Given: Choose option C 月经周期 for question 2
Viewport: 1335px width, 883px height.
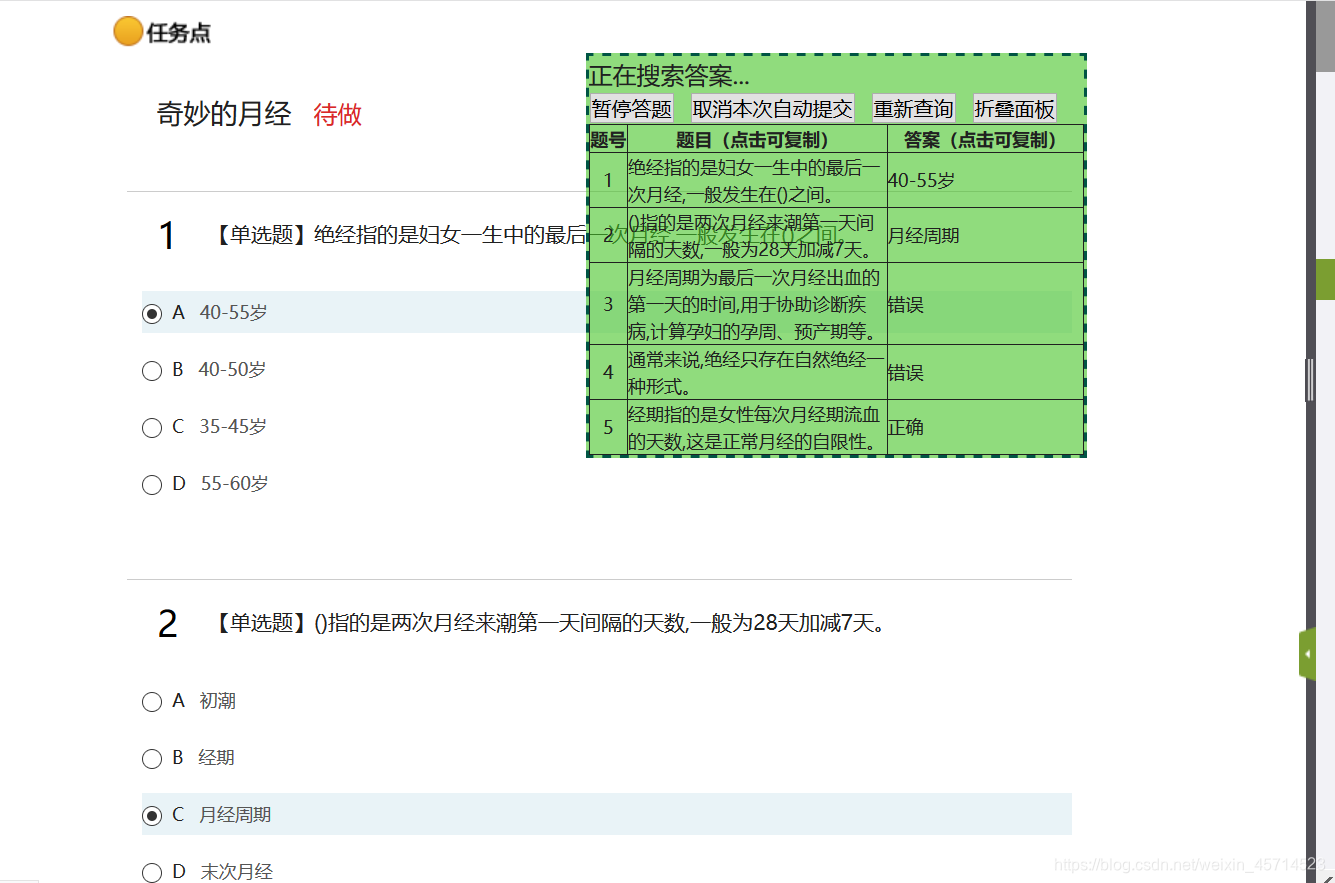Looking at the screenshot, I should pos(152,816).
